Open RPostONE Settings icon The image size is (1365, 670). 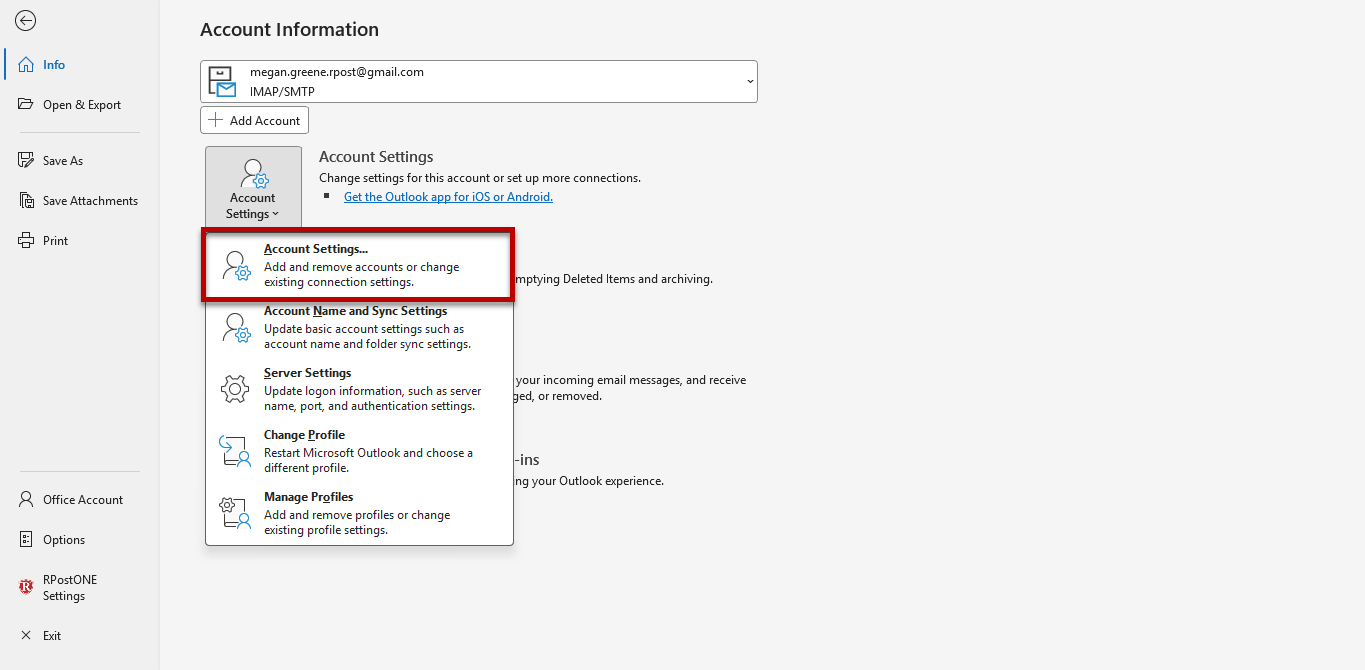coord(26,588)
